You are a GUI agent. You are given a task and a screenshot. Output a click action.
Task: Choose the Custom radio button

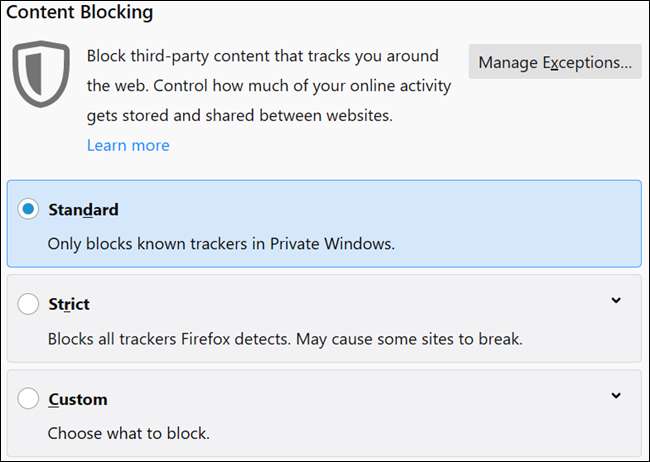(x=29, y=399)
